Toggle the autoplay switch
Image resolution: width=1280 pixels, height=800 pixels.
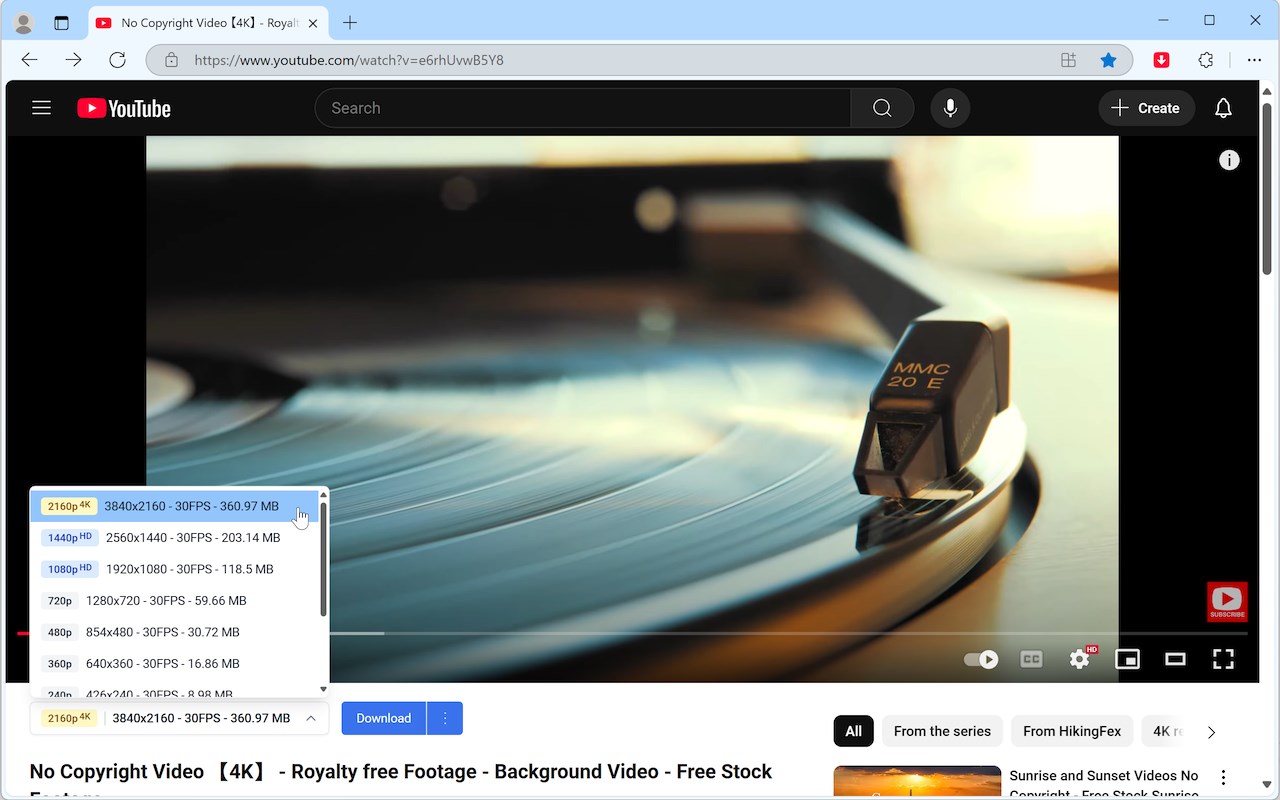point(981,659)
